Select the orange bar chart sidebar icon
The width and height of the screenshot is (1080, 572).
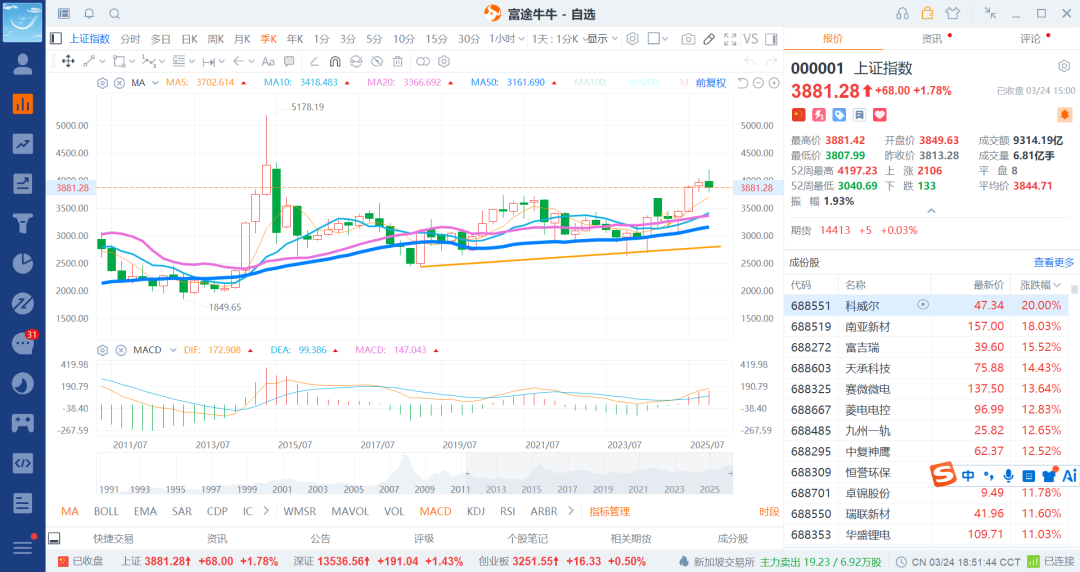pos(23,104)
